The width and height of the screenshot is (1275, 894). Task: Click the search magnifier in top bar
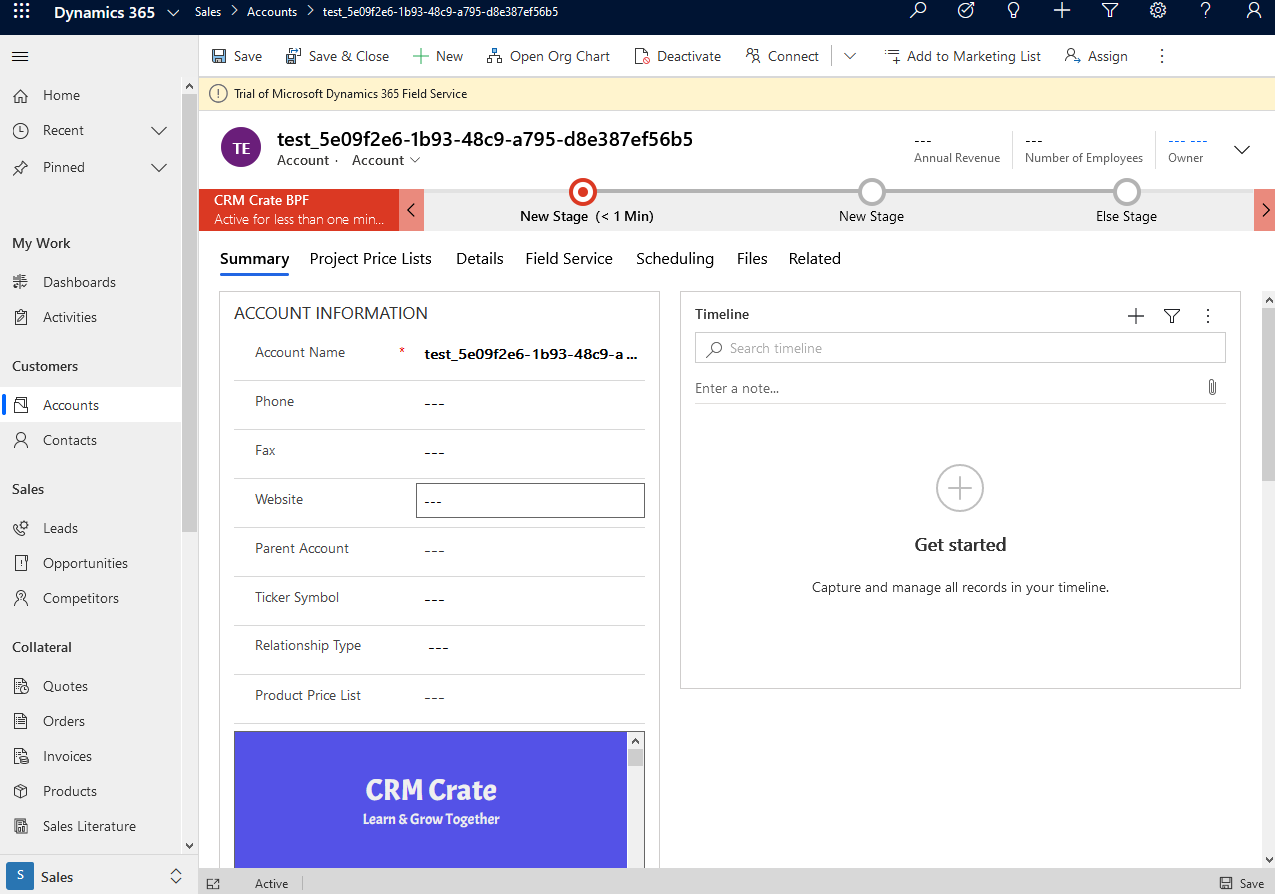(917, 11)
